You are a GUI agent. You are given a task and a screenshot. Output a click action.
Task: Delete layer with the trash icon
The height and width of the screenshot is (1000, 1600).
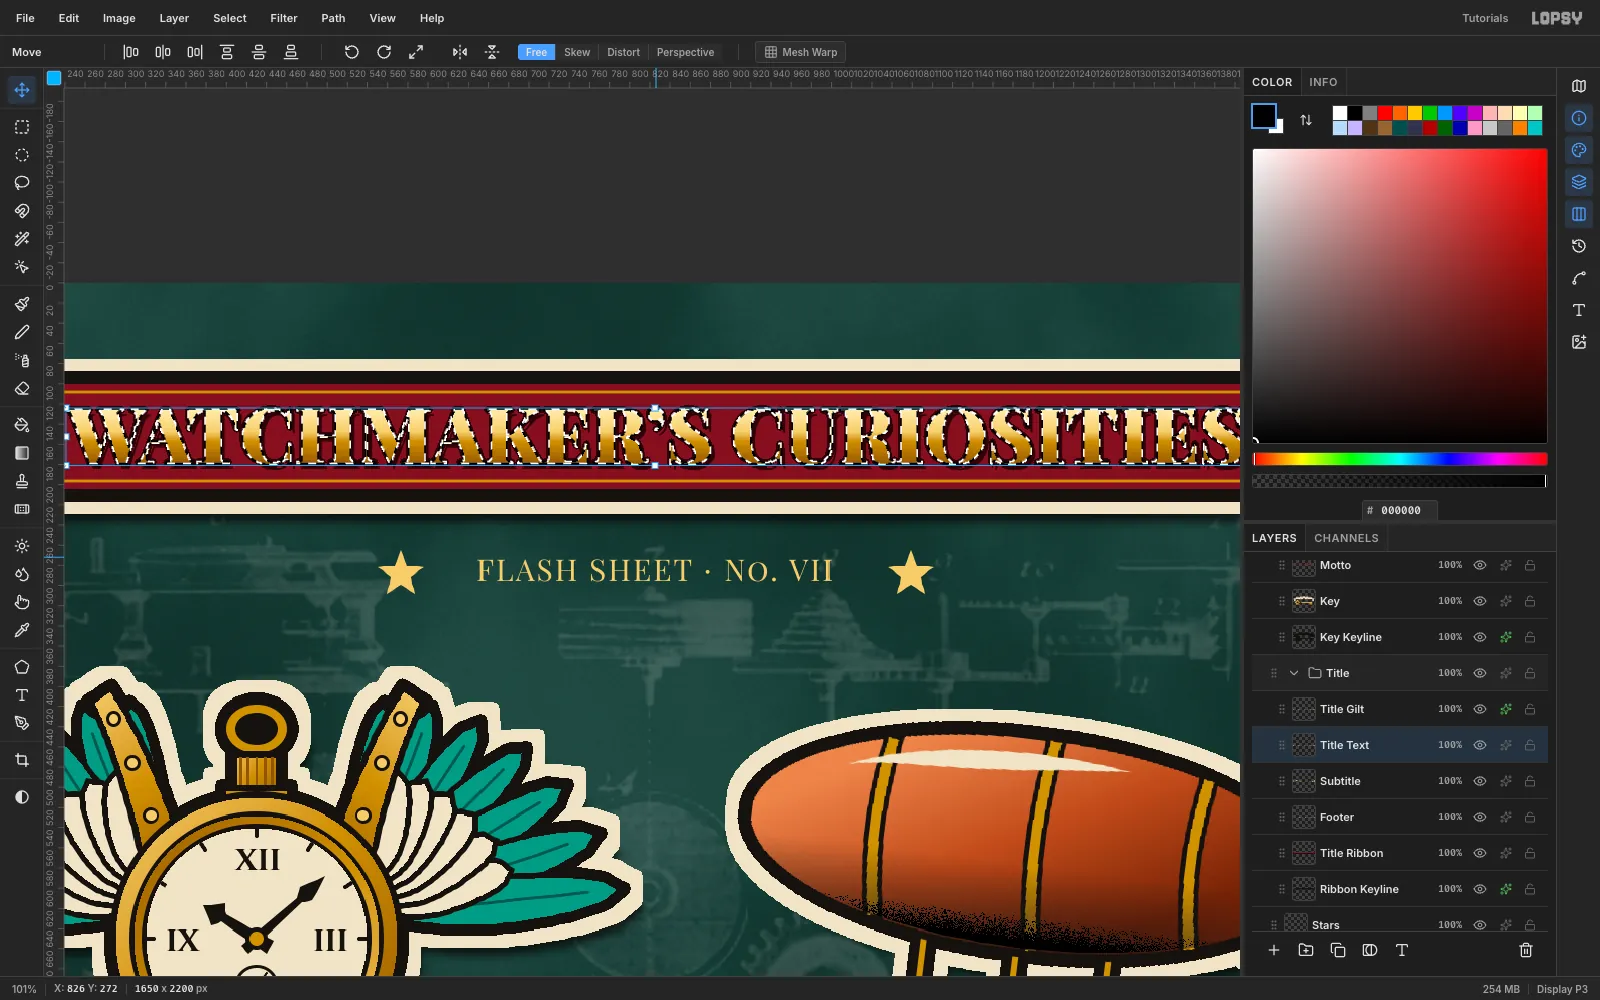pos(1526,950)
